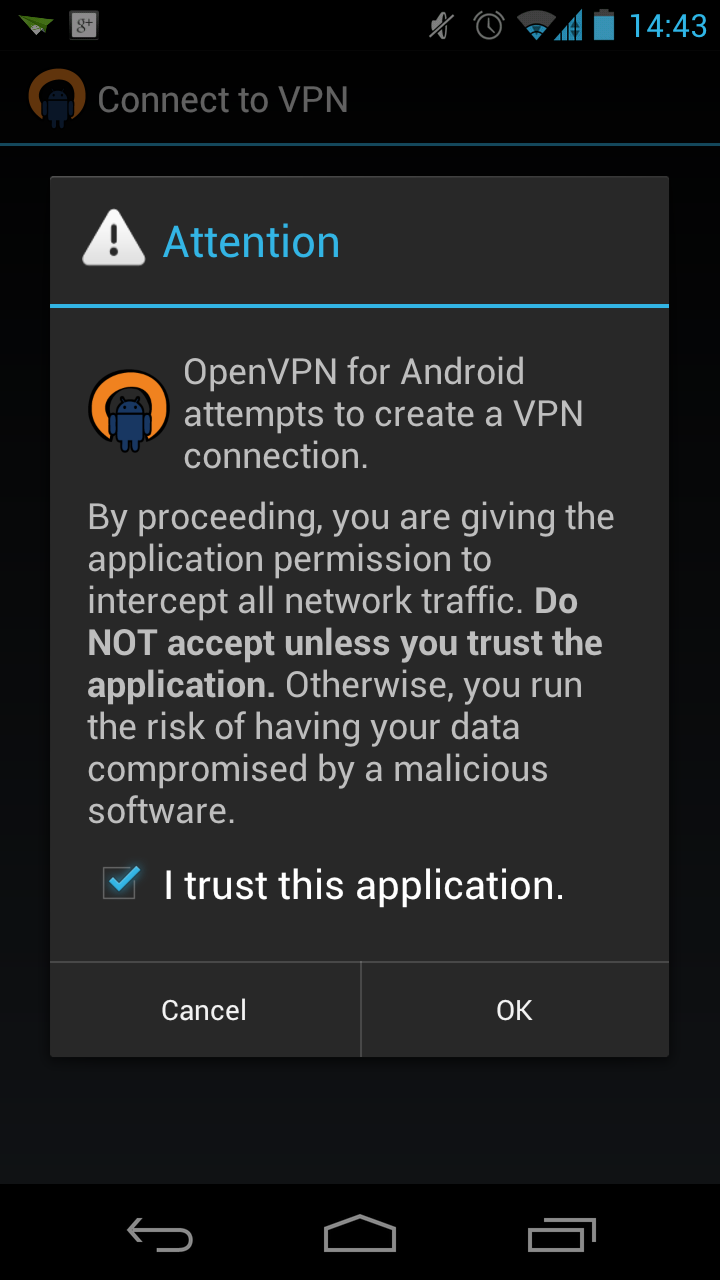720x1280 pixels.
Task: Confirm the VPN connection with OK
Action: click(515, 1010)
